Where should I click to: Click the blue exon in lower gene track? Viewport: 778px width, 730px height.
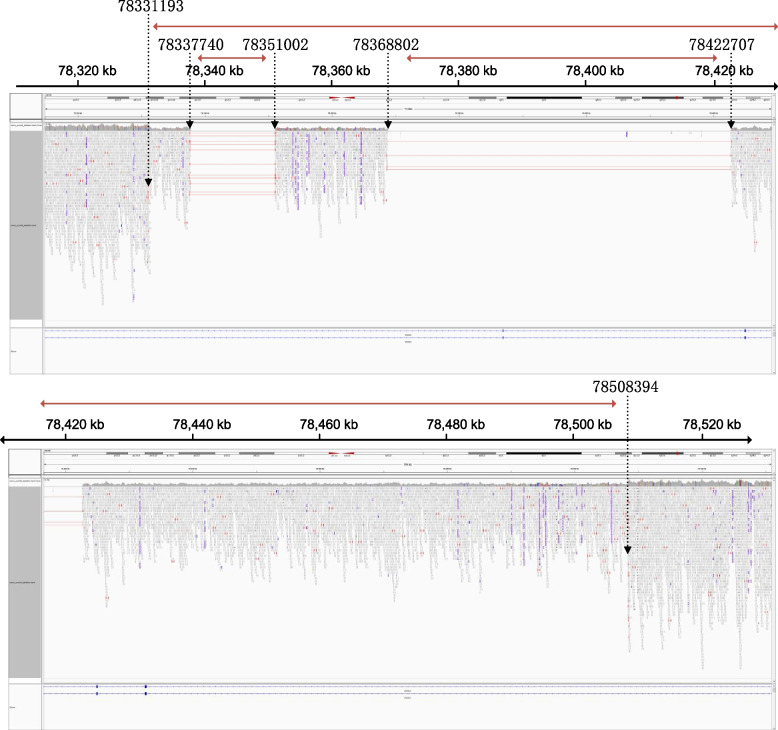coord(146,688)
